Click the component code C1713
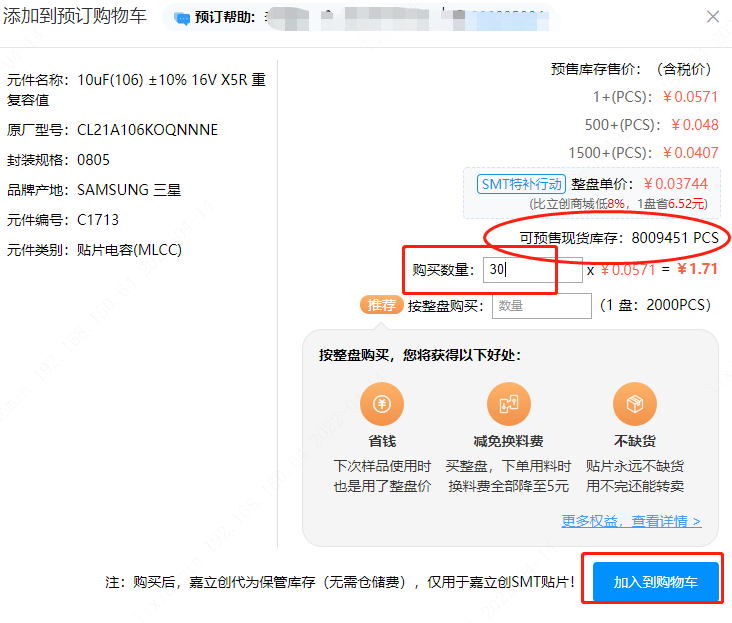Screen dimensions: 732x623 (x=98, y=220)
